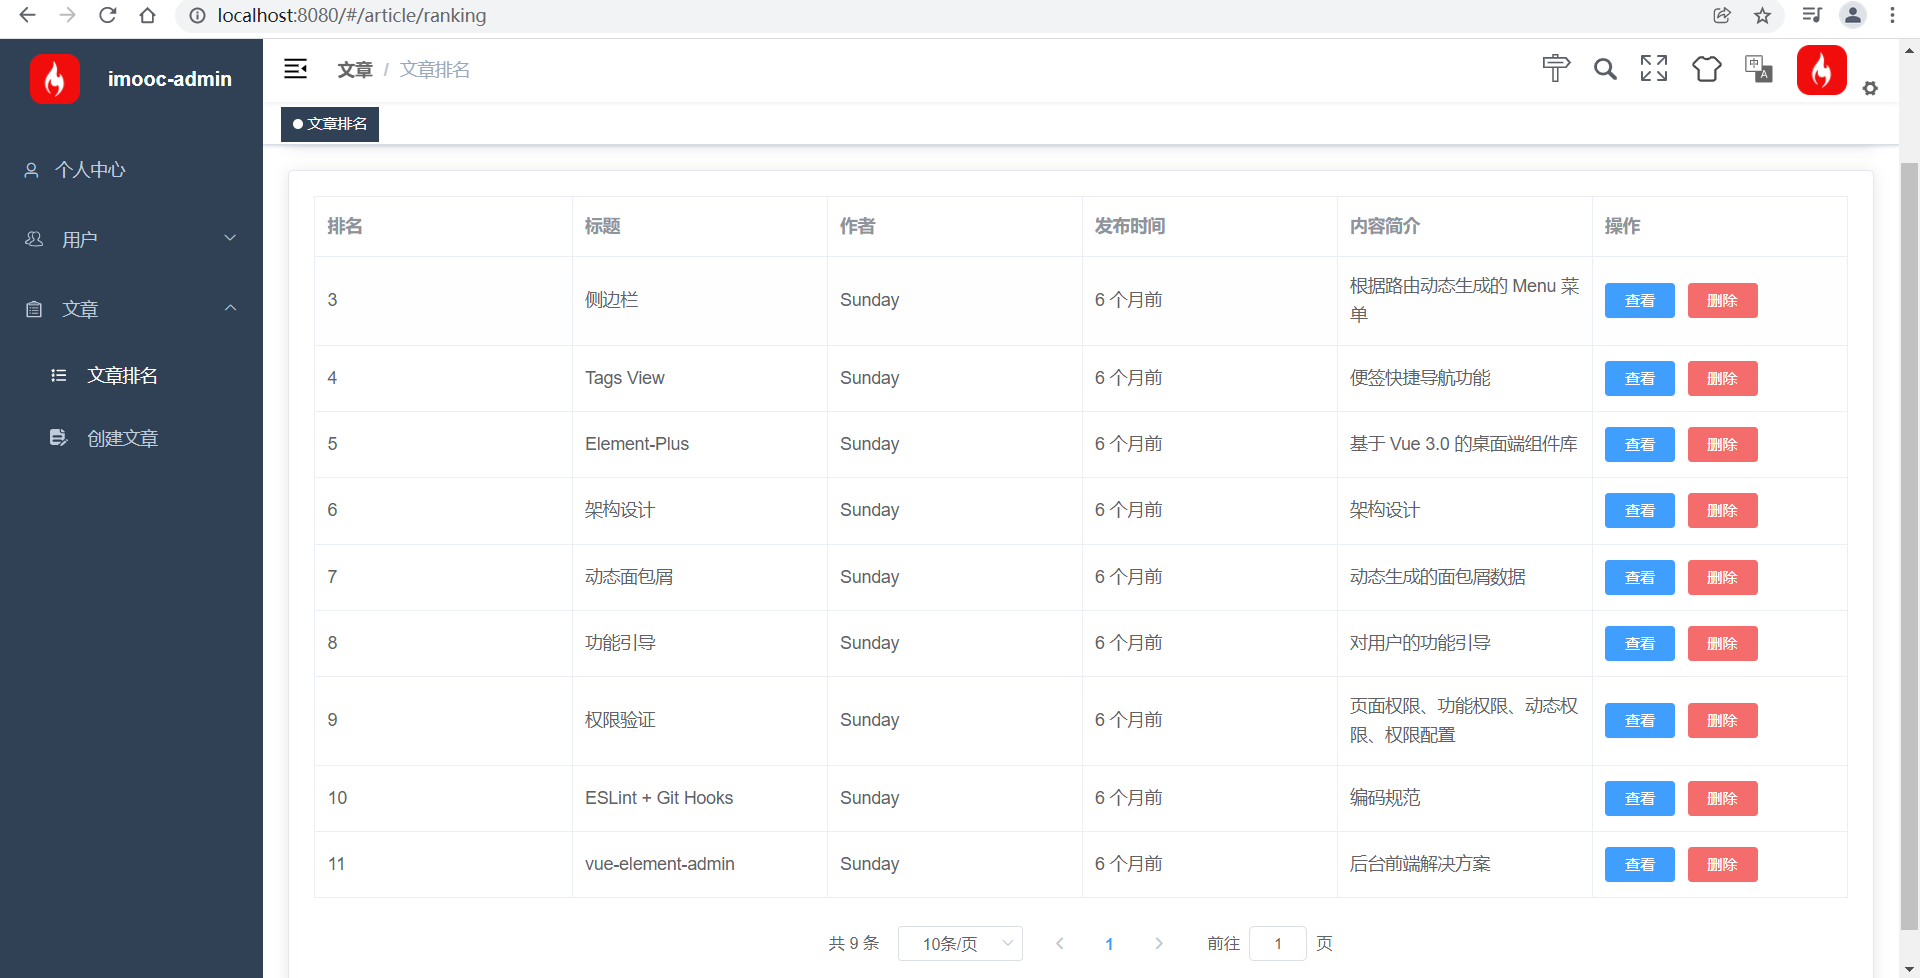Image resolution: width=1920 pixels, height=978 pixels.
Task: Click the imooc-admin flame logo
Action: [x=55, y=79]
